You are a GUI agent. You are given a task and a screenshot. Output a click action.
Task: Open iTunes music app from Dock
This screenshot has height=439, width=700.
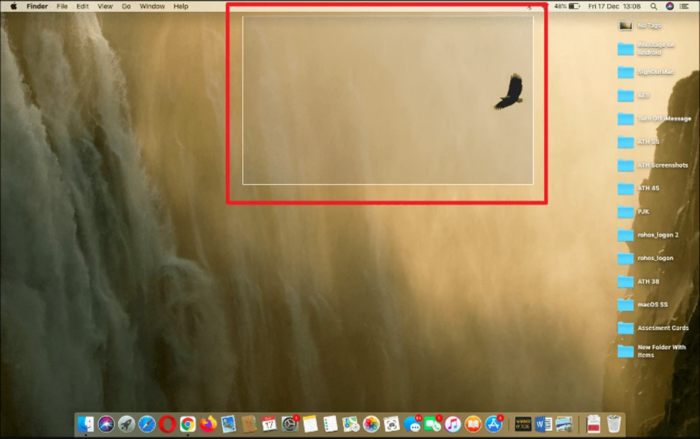pyautogui.click(x=453, y=424)
